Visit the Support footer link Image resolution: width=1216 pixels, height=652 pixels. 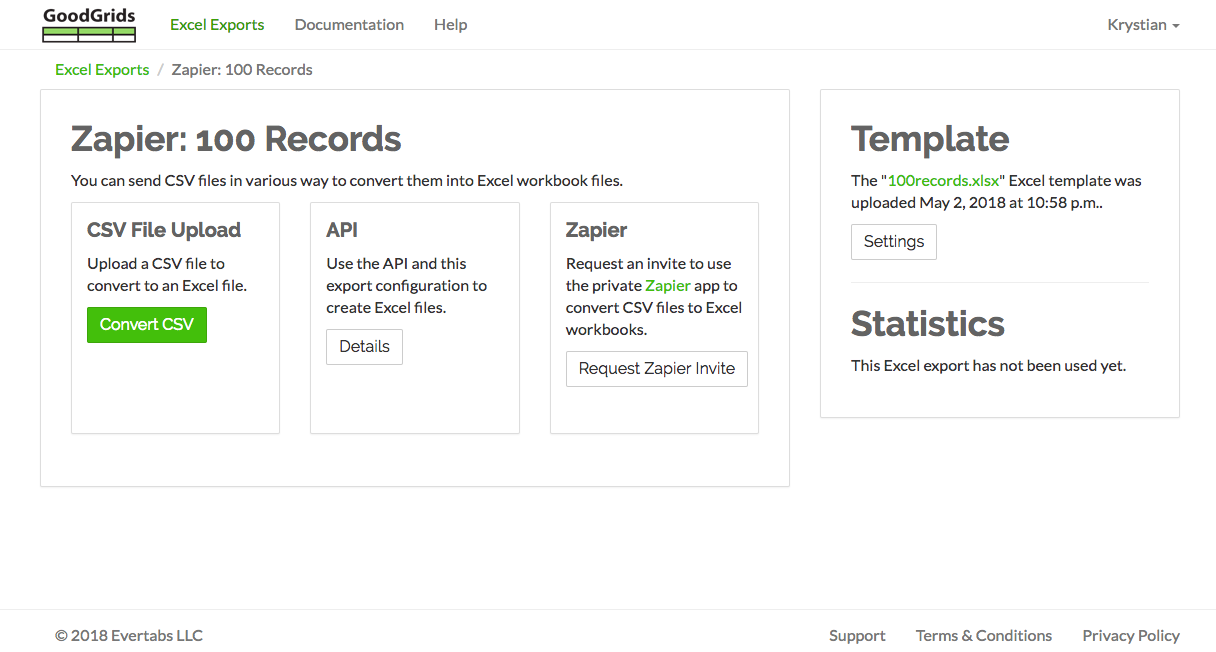click(857, 636)
